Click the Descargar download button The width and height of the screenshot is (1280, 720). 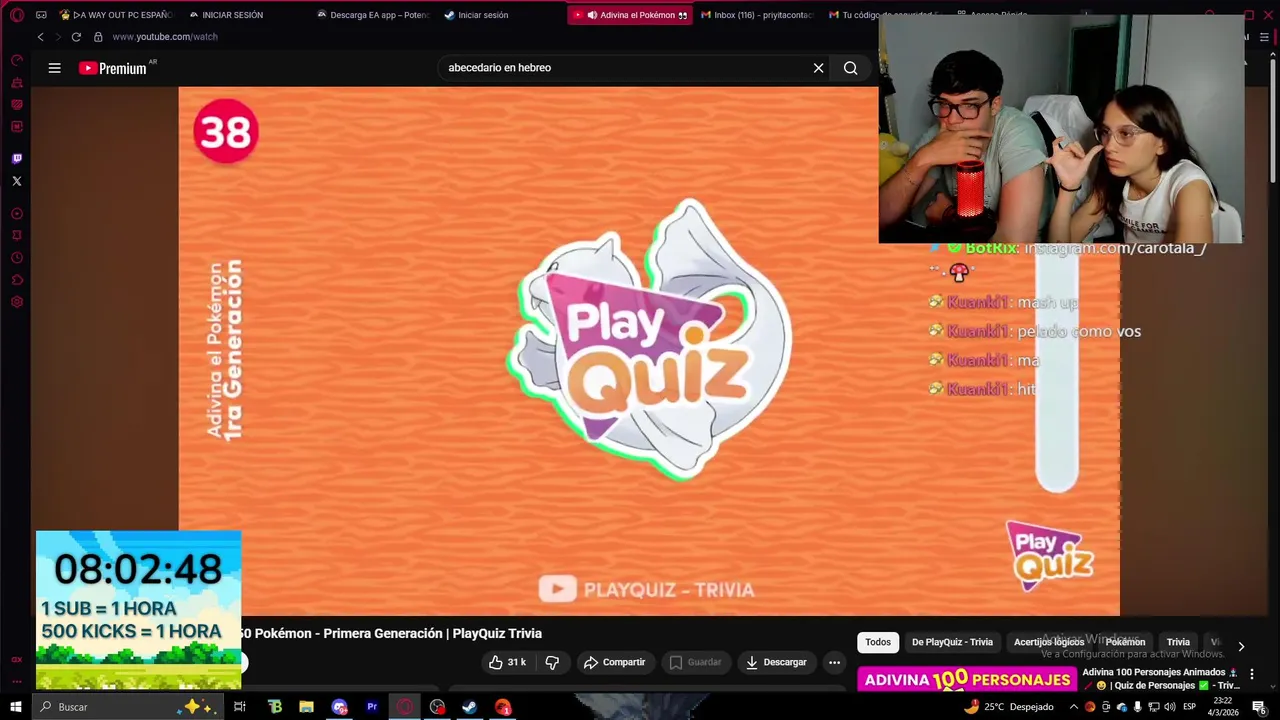tap(776, 662)
